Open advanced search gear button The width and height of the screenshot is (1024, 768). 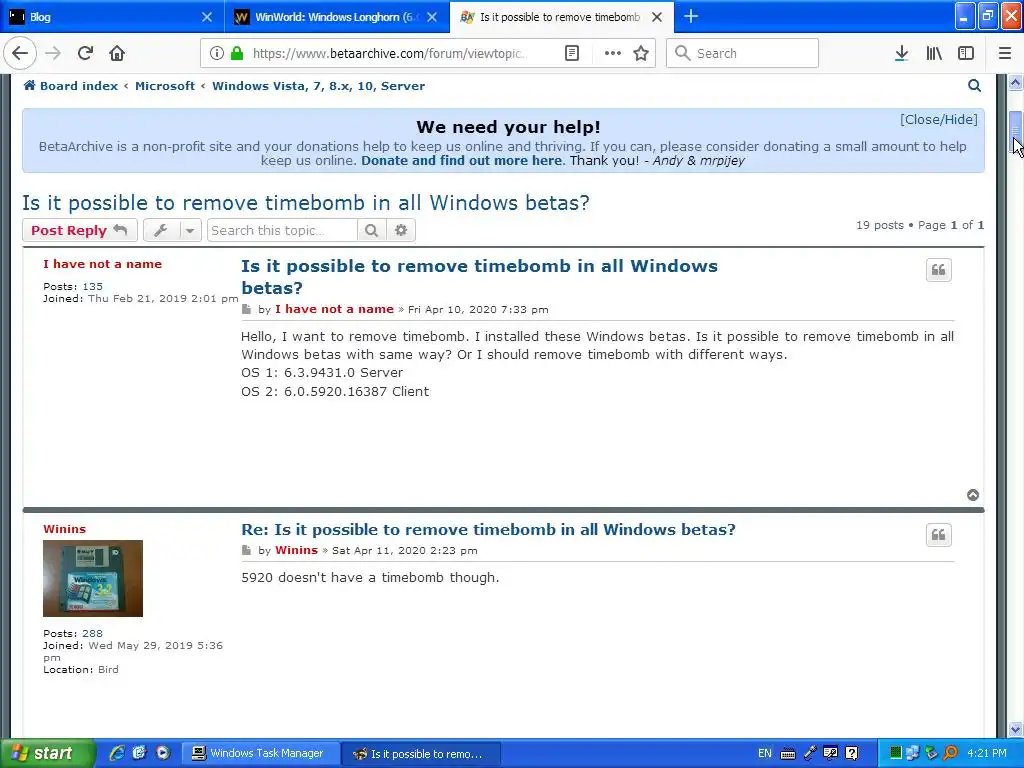click(401, 230)
